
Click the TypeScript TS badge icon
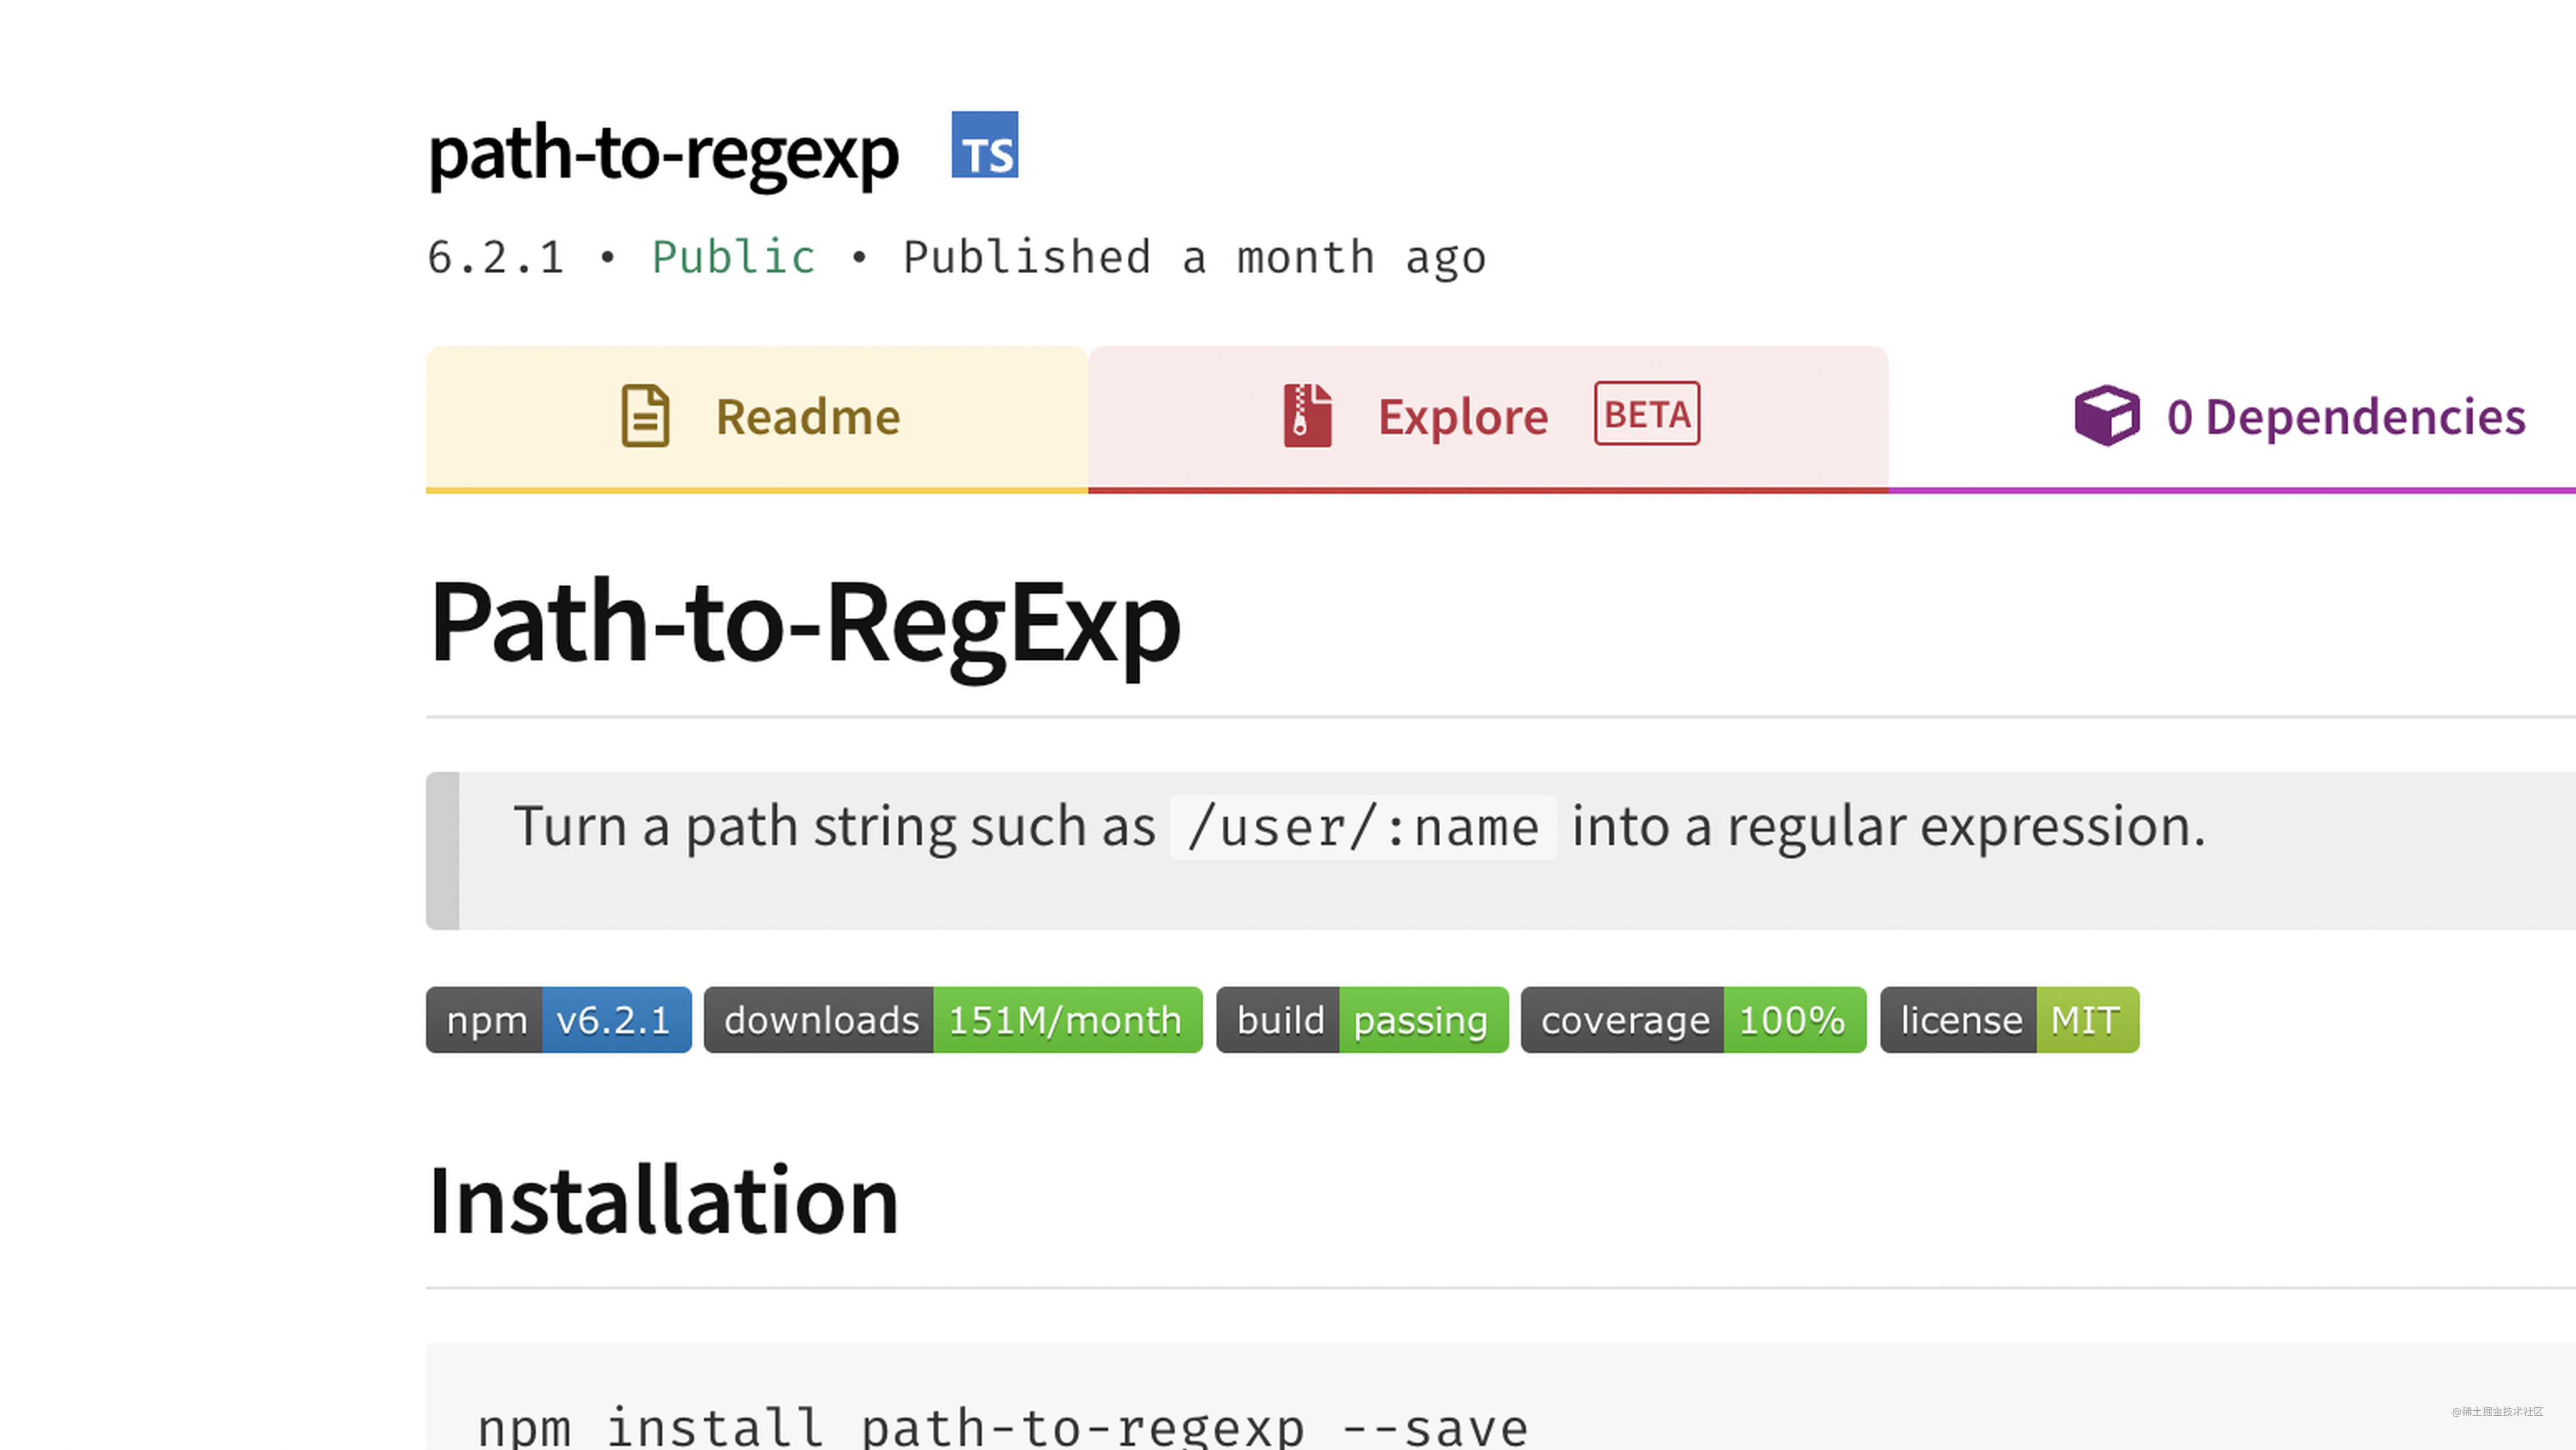coord(984,145)
